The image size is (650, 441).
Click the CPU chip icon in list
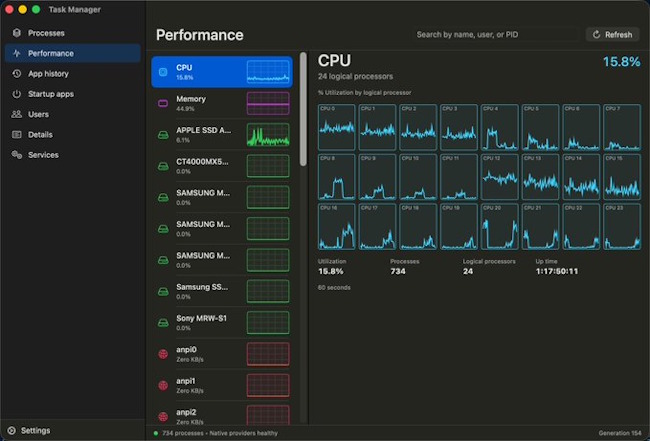[163, 72]
